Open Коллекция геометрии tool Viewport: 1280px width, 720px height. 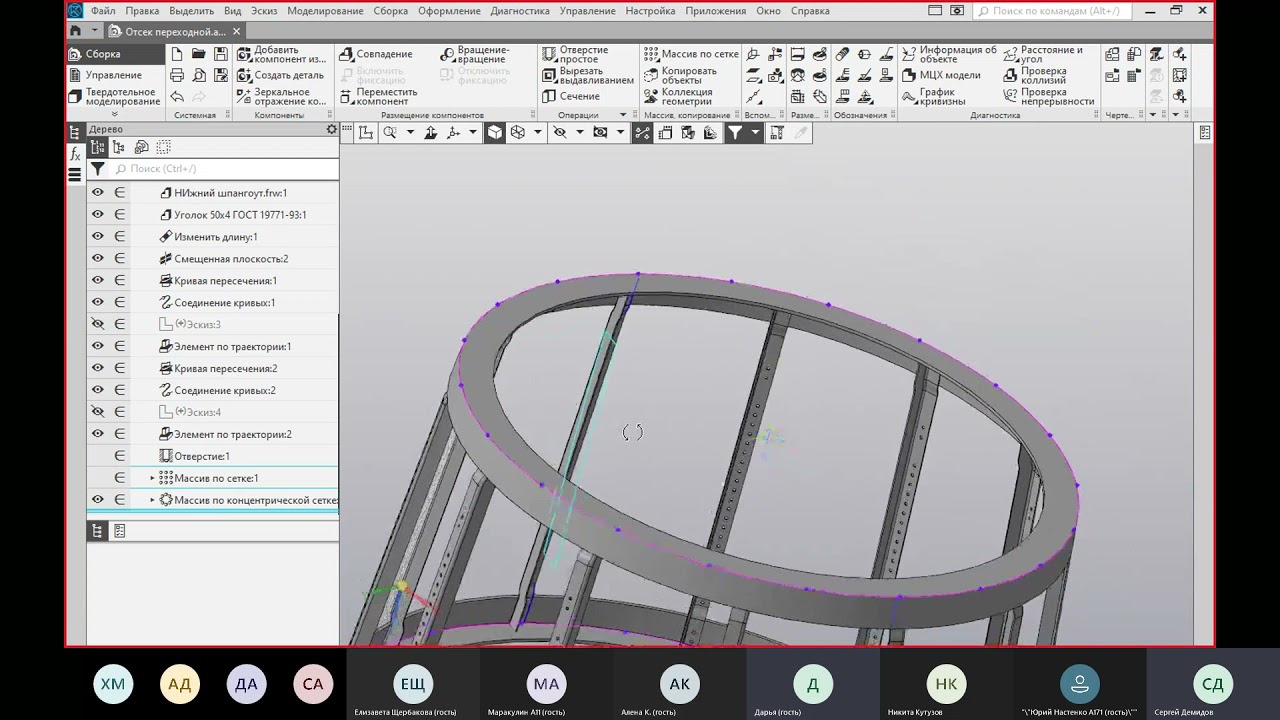679,97
